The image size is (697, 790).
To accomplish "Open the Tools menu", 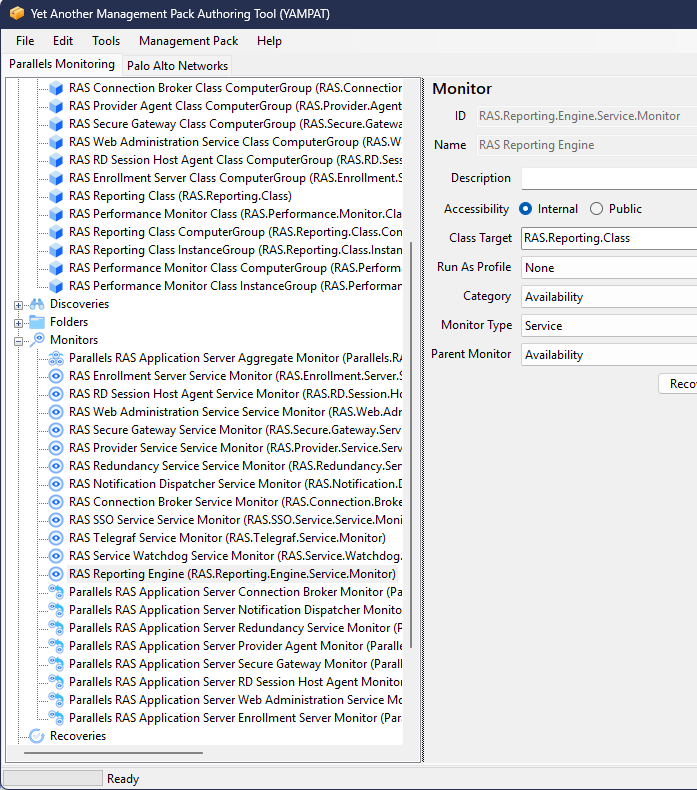I will pyautogui.click(x=106, y=41).
